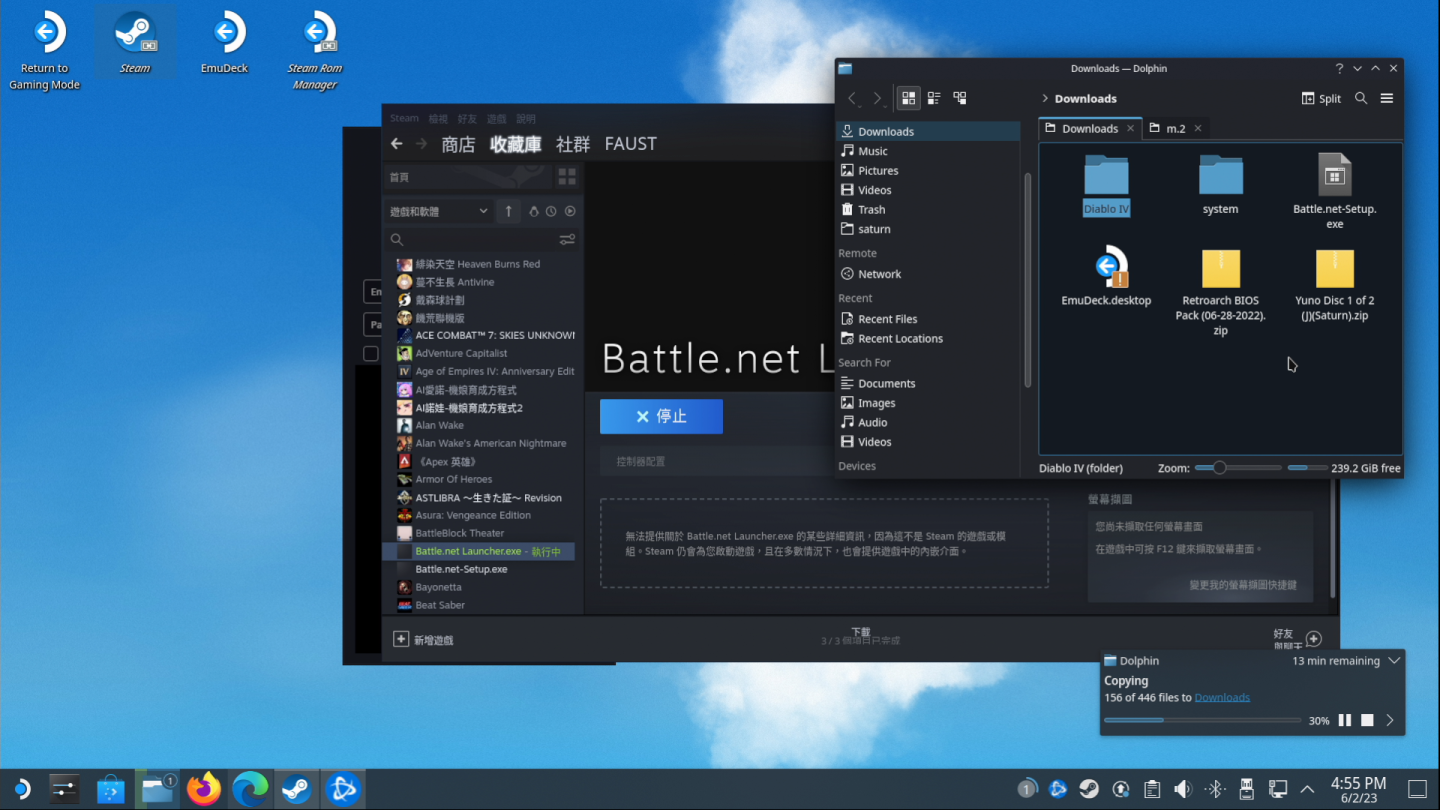Switch Dolphin to Icons view mode
This screenshot has width=1440, height=810.
point(908,98)
